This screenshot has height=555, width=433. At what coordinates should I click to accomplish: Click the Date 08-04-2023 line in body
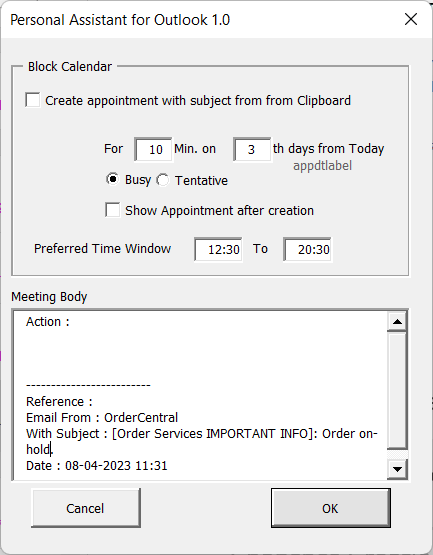pos(97,465)
